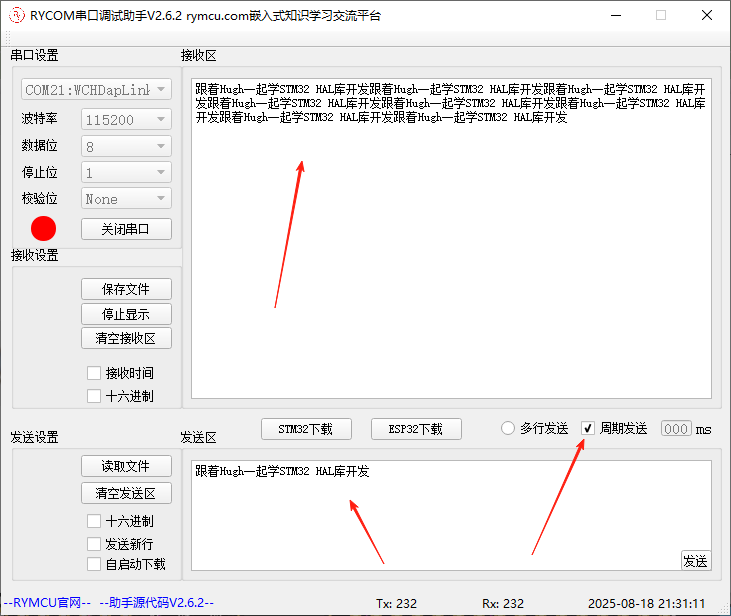This screenshot has width=731, height=616.
Task: Open the COM21 port dropdown
Action: pyautogui.click(x=95, y=90)
